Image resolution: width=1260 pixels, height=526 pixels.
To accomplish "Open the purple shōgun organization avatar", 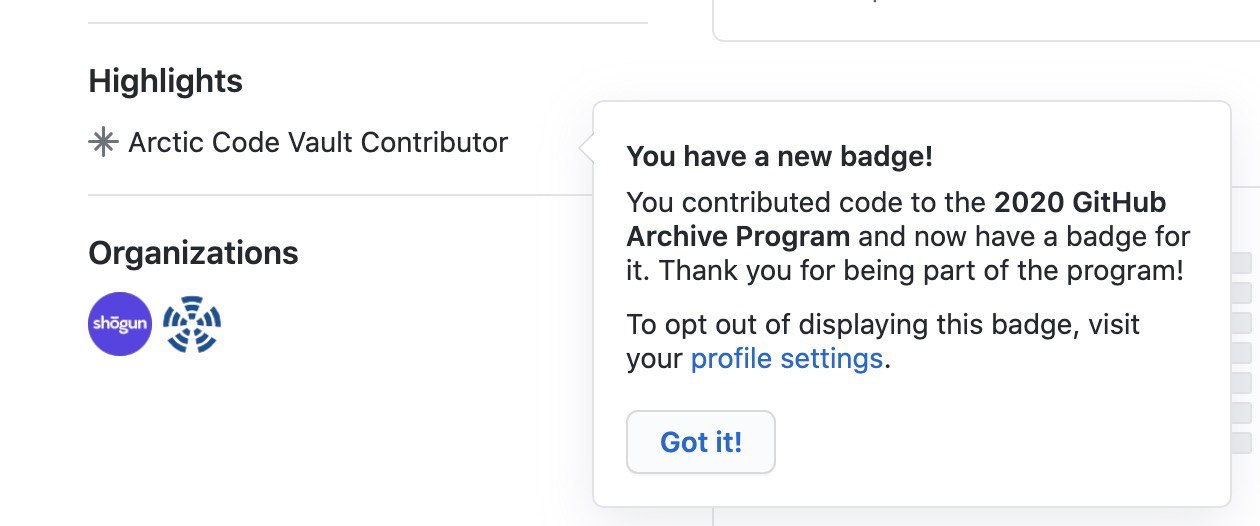I will [120, 324].
